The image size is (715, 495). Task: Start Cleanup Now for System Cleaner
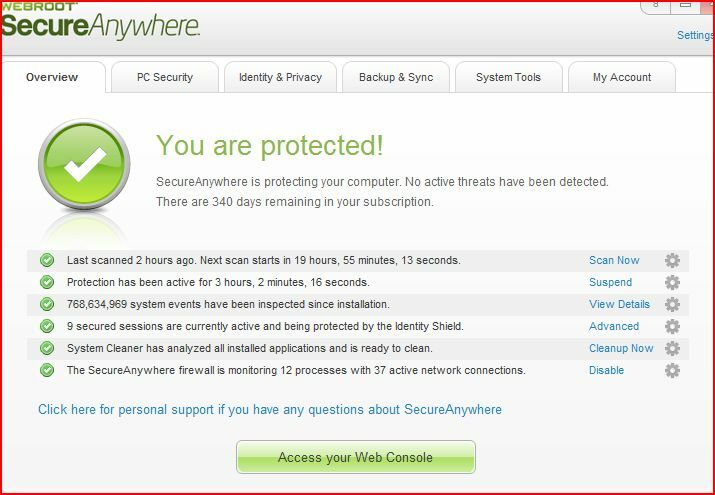click(621, 348)
